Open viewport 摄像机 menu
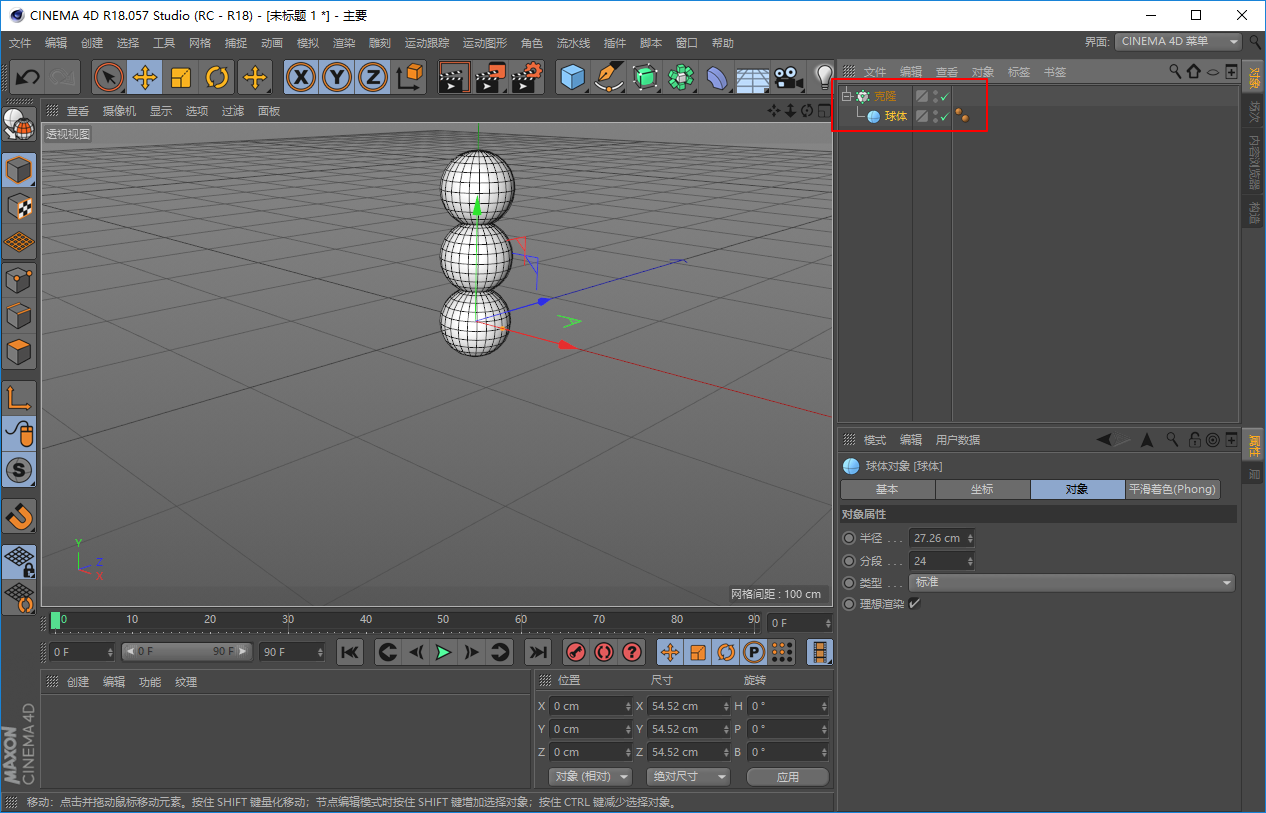The width and height of the screenshot is (1266, 813). coord(119,111)
